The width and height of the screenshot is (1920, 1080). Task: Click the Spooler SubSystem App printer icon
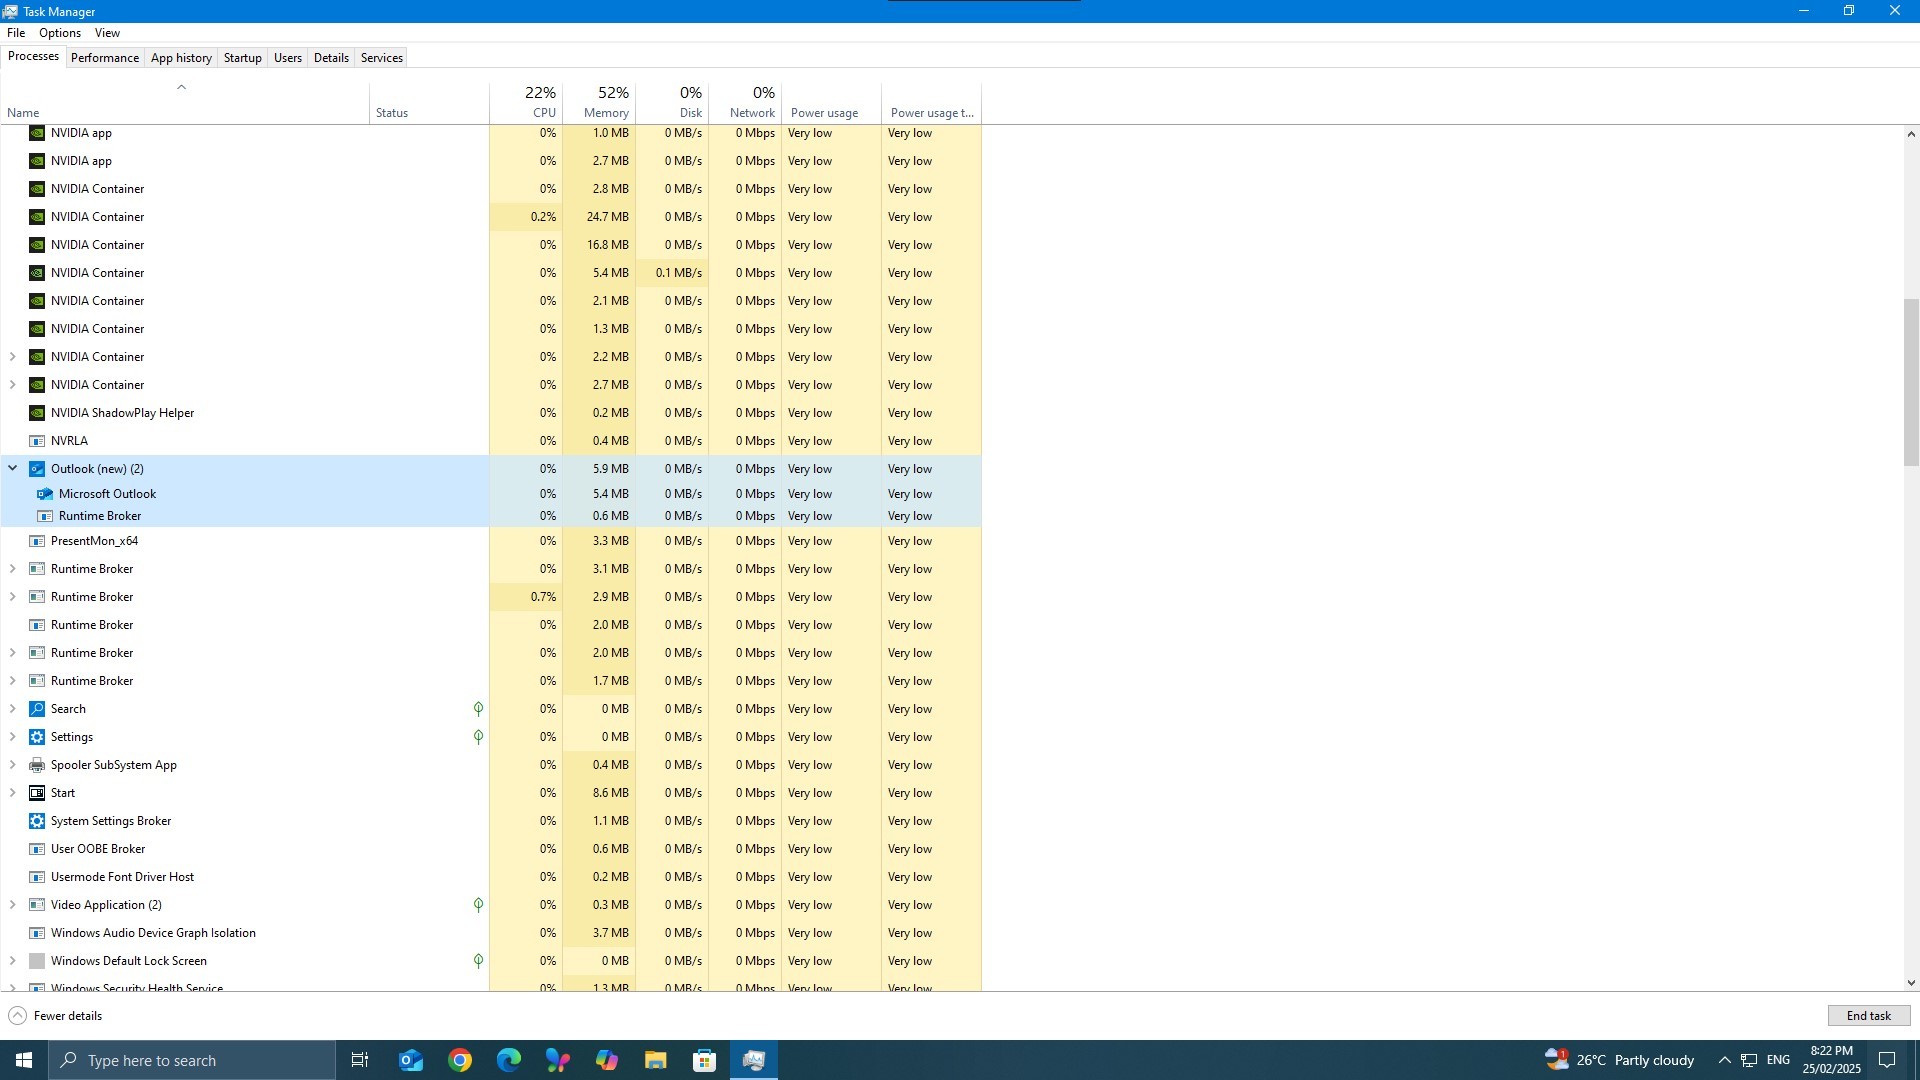coord(37,764)
